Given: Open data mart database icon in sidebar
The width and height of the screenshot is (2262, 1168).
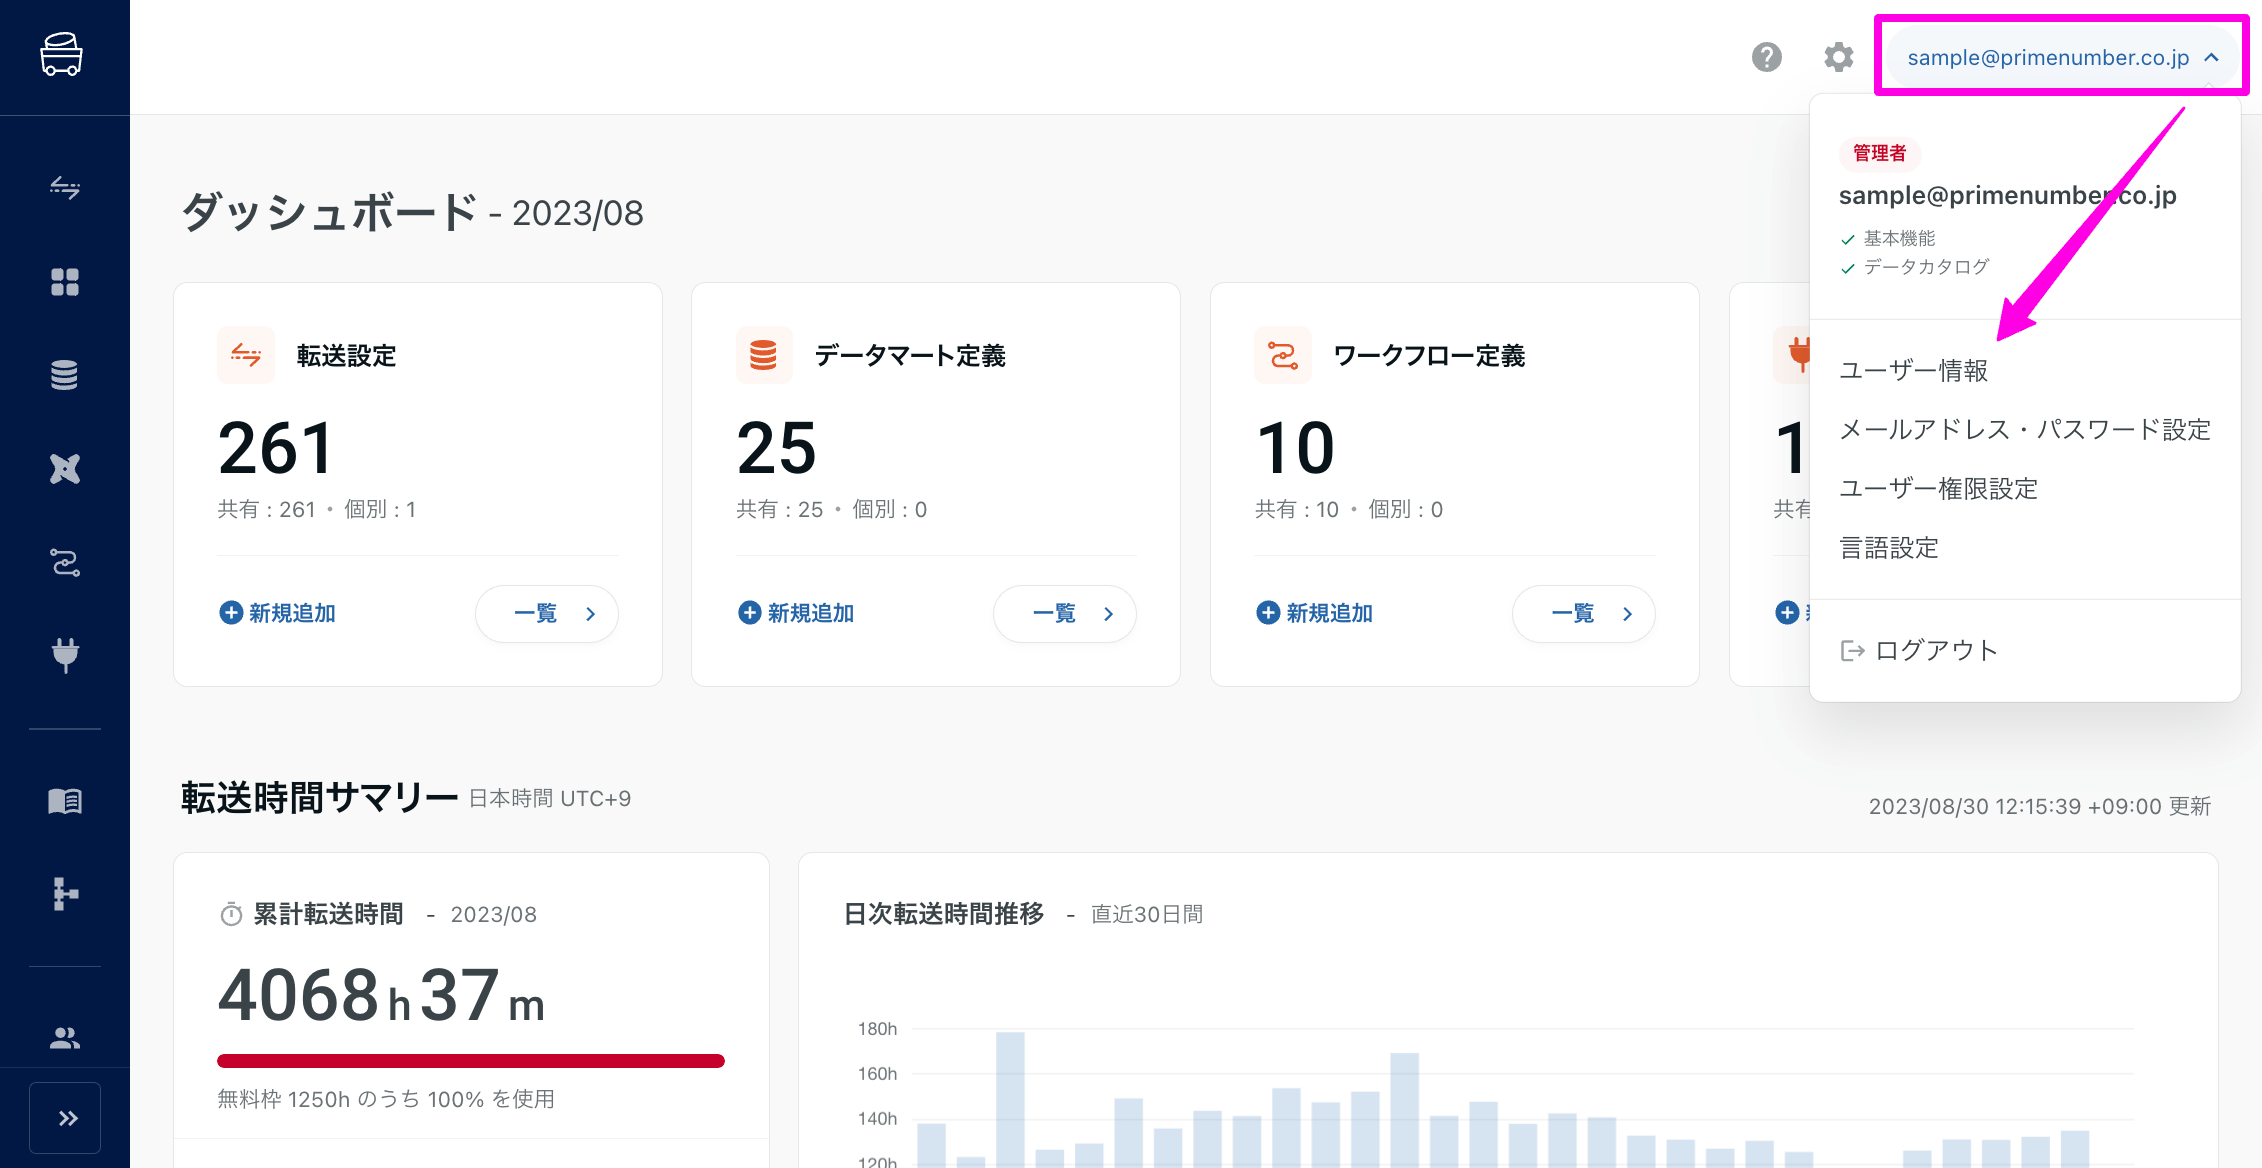Looking at the screenshot, I should click(x=65, y=375).
